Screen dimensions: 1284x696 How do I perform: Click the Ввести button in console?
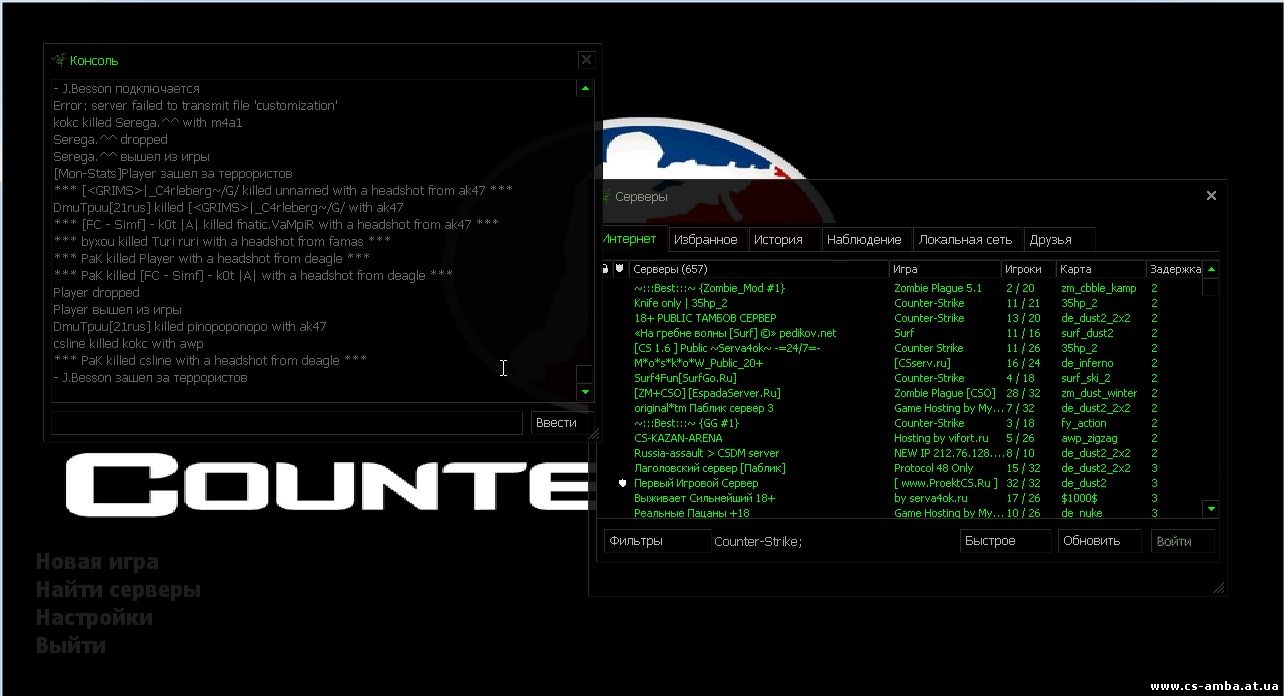(x=562, y=423)
